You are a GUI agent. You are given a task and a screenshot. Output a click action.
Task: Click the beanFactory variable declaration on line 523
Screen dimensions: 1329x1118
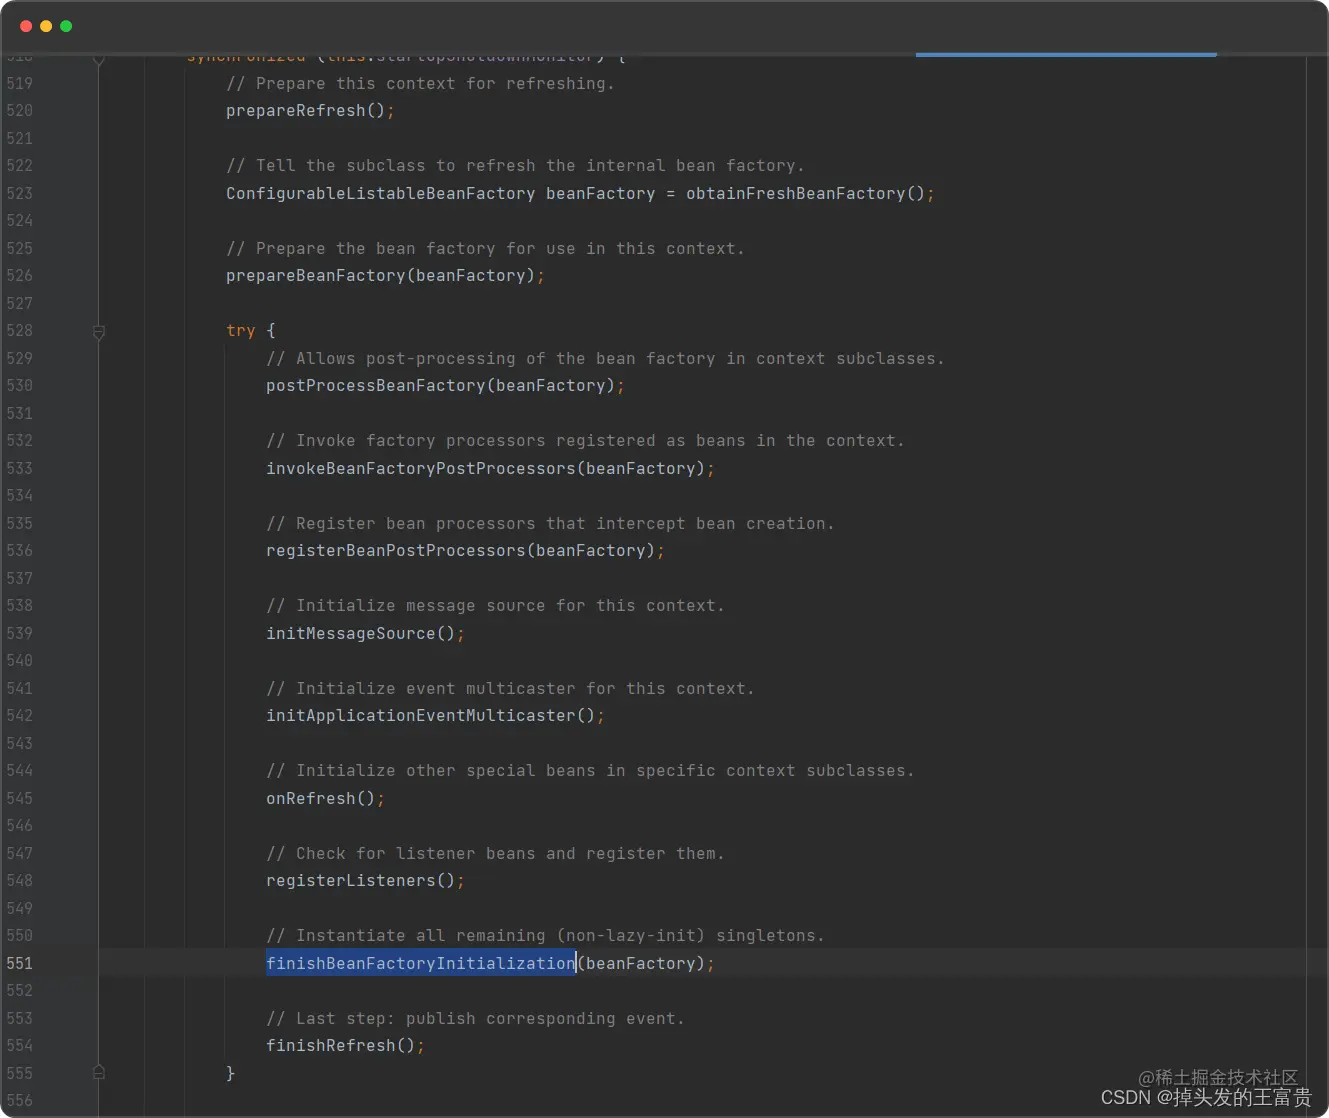pyautogui.click(x=600, y=194)
